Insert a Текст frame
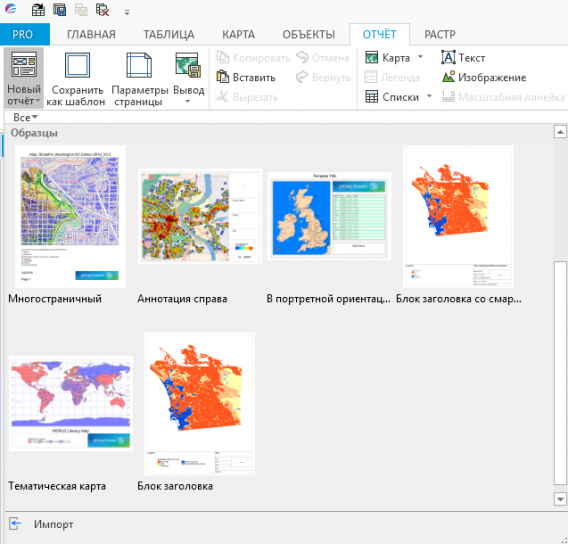The width and height of the screenshot is (568, 544). pos(463,58)
